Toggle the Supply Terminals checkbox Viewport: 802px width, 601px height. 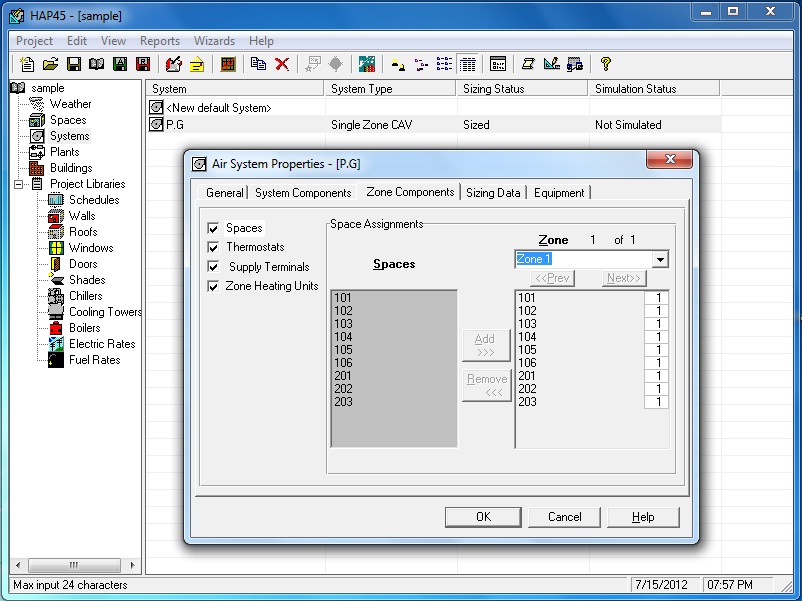coord(213,267)
